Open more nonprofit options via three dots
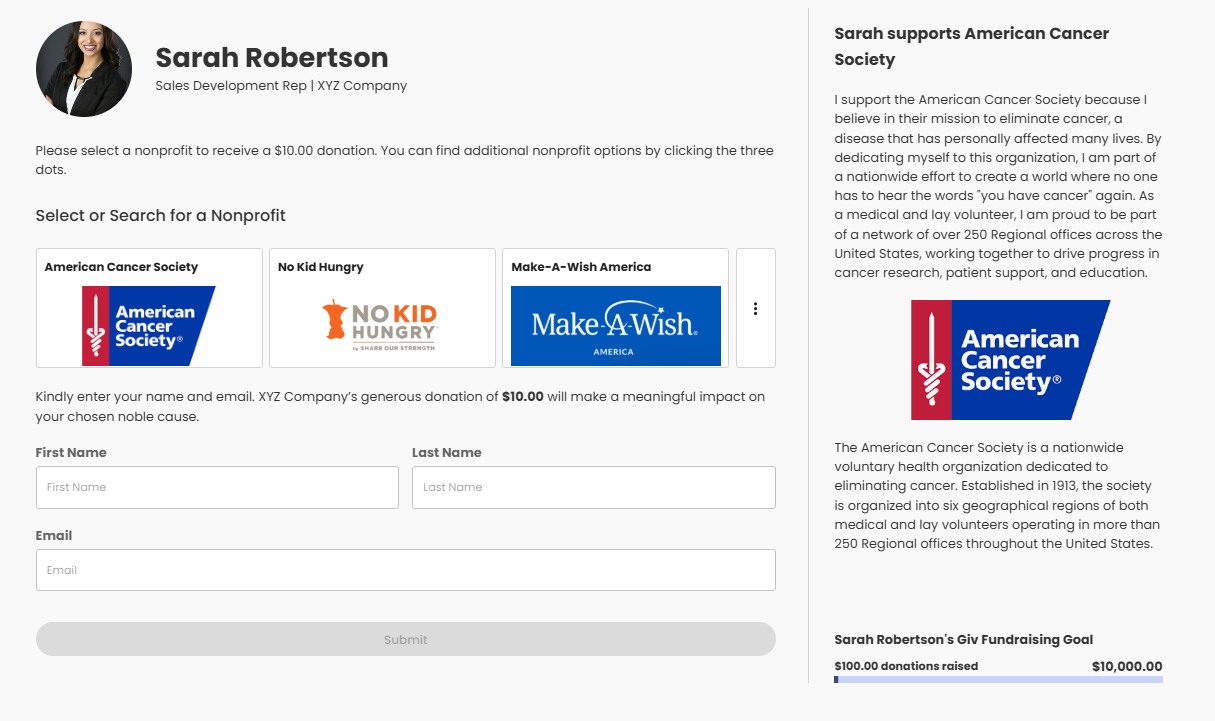1215x721 pixels. tap(755, 309)
